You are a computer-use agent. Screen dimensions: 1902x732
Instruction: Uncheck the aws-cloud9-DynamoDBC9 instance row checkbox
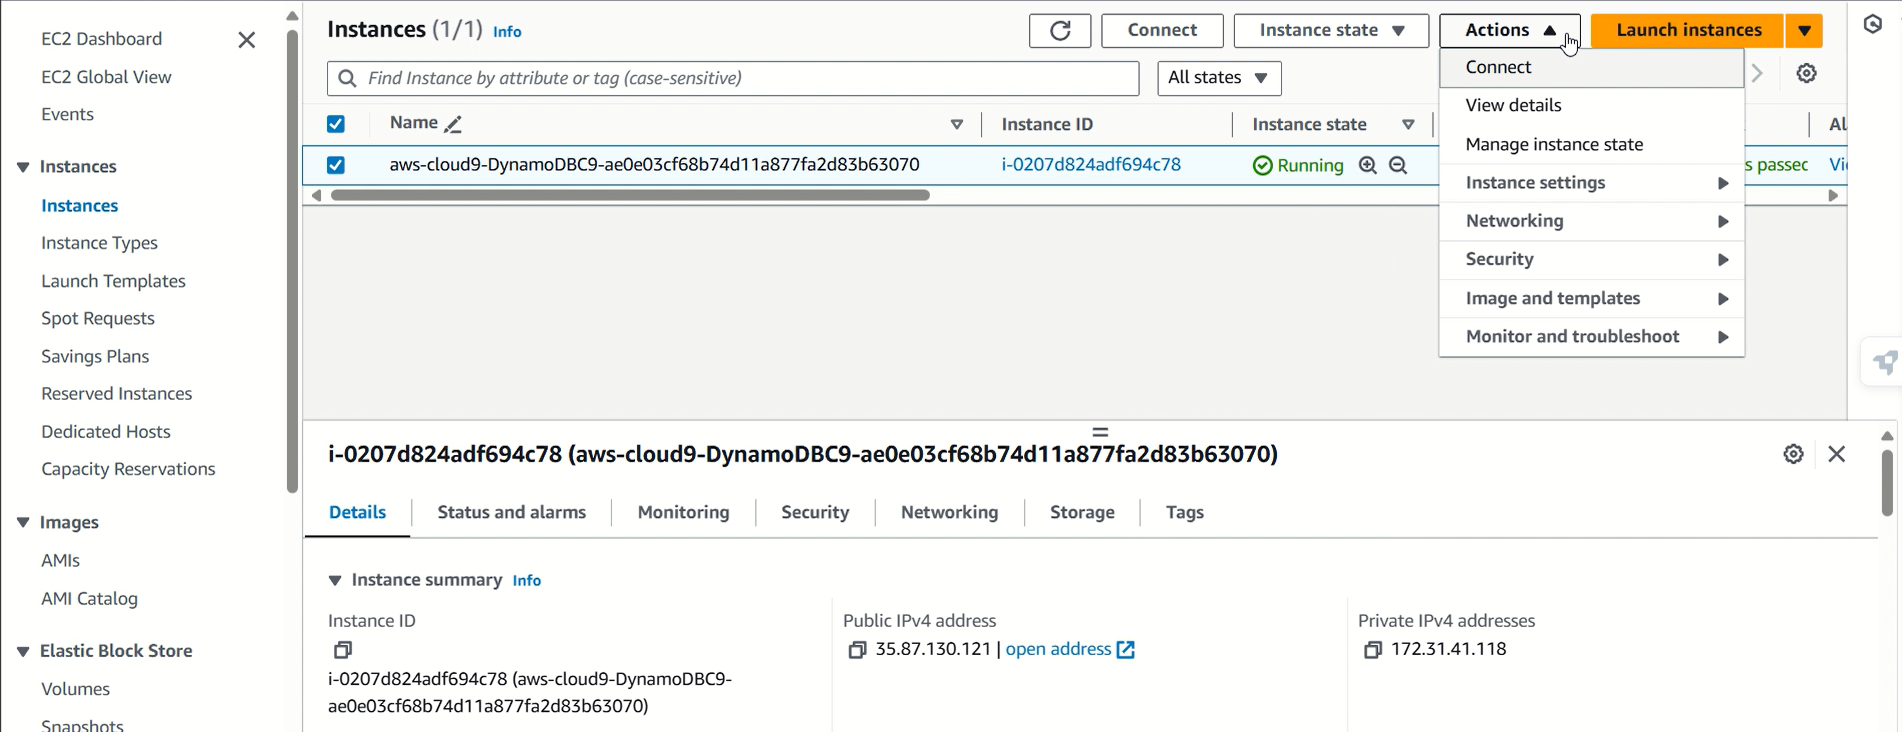tap(336, 165)
